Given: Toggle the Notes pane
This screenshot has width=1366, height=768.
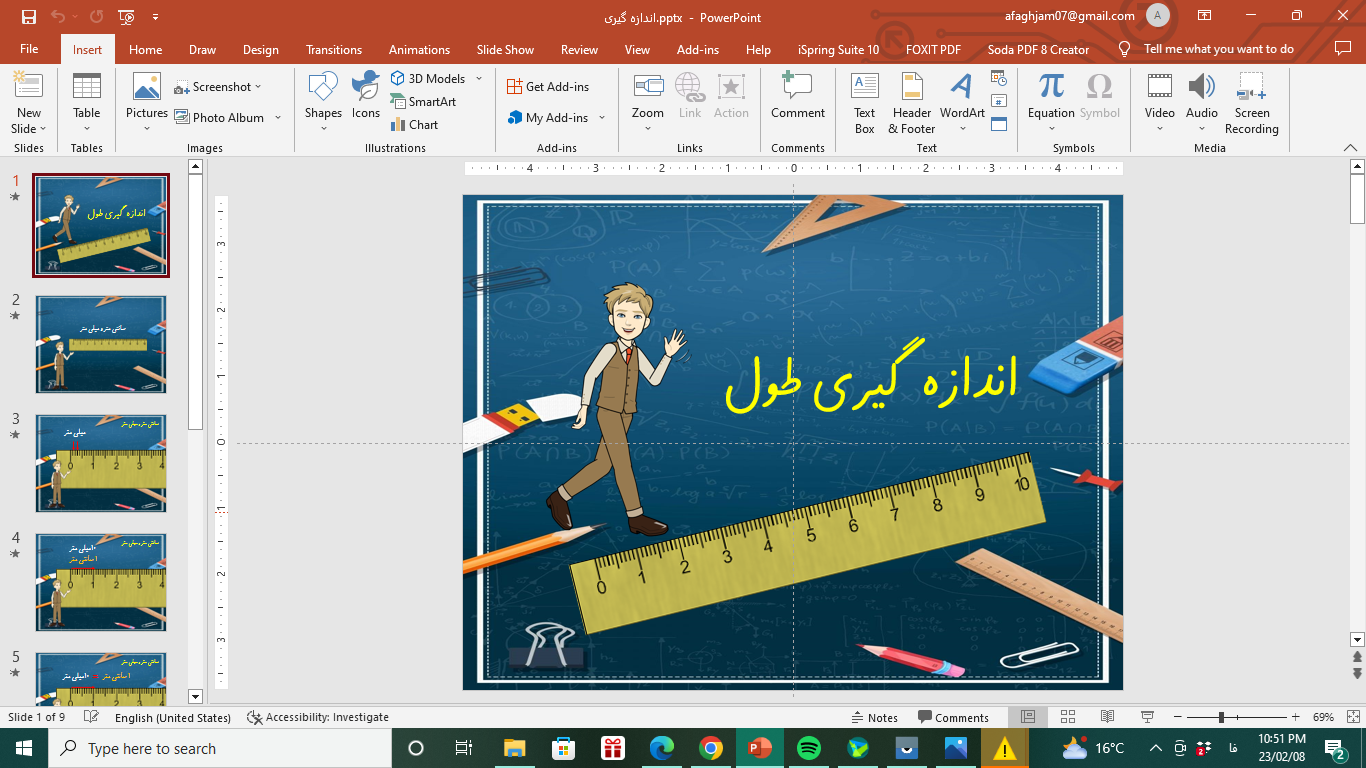Looking at the screenshot, I should (x=880, y=717).
